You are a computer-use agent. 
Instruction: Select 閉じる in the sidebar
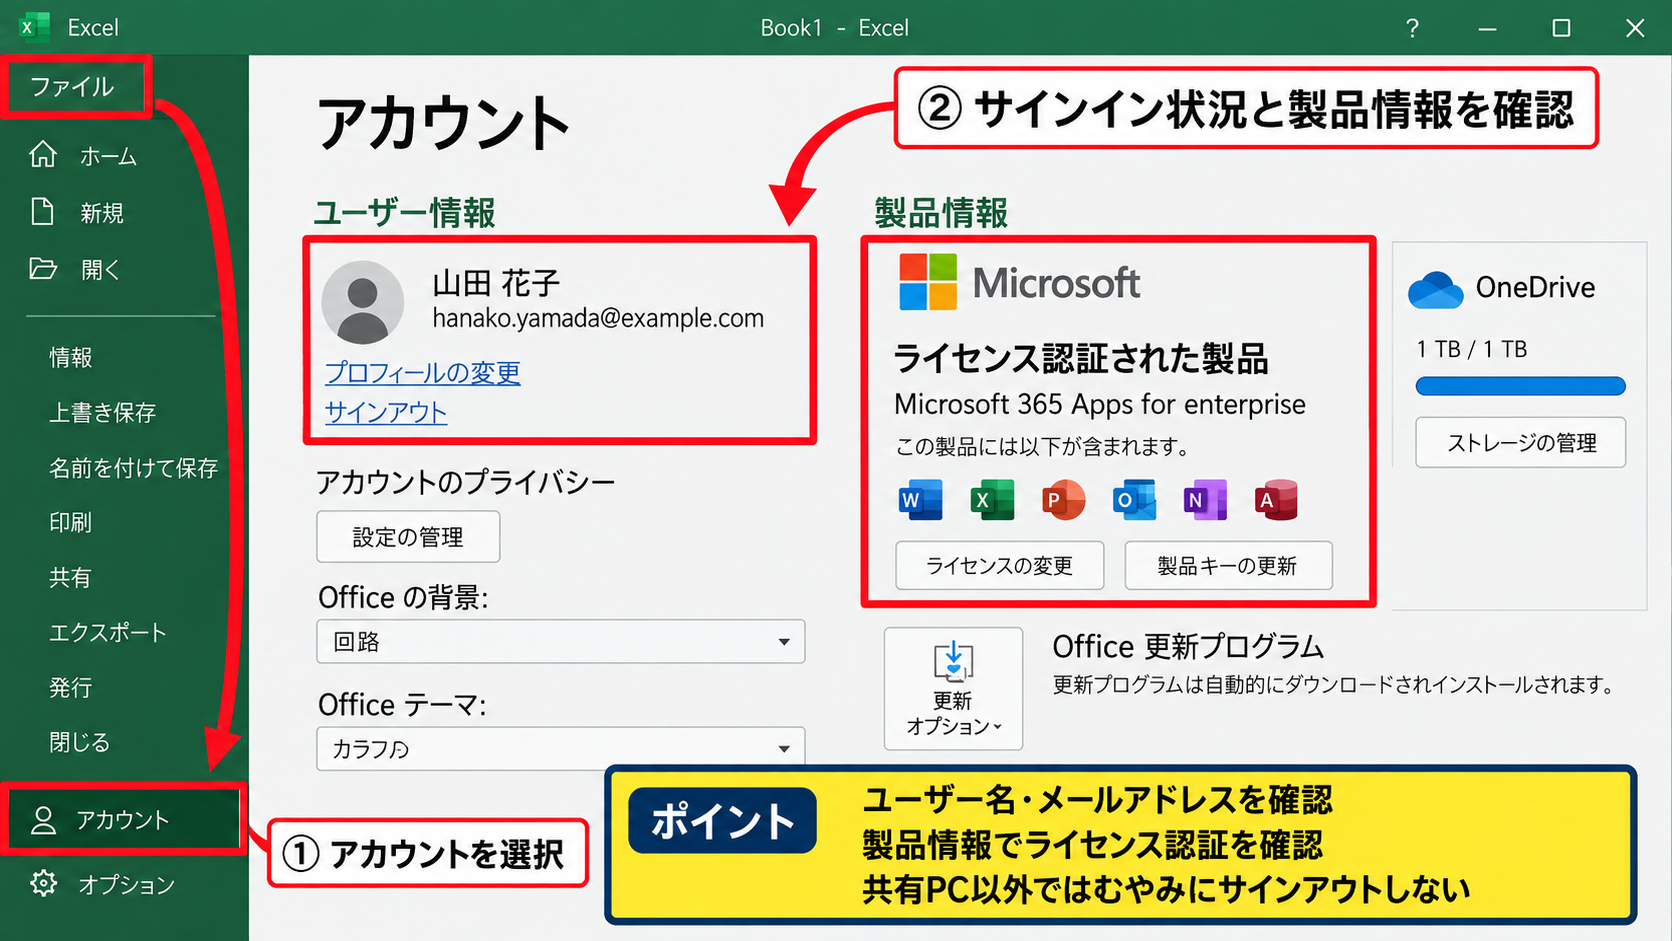80,743
